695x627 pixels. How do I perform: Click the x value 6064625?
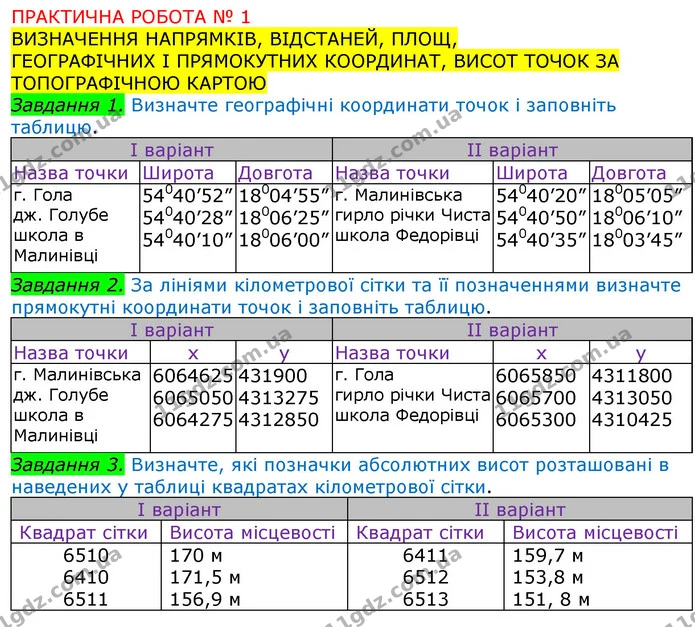click(x=193, y=376)
